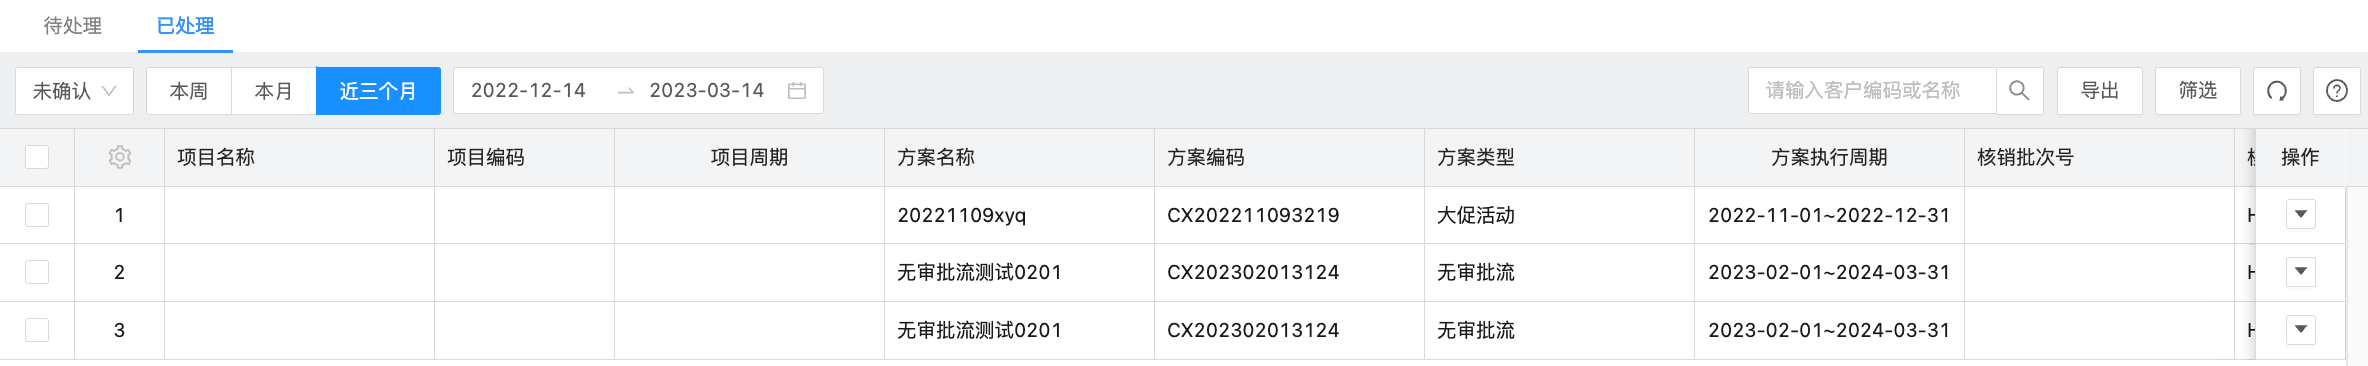Select the checkbox for row 2
Viewport: 2368px width, 366px height.
(x=37, y=272)
